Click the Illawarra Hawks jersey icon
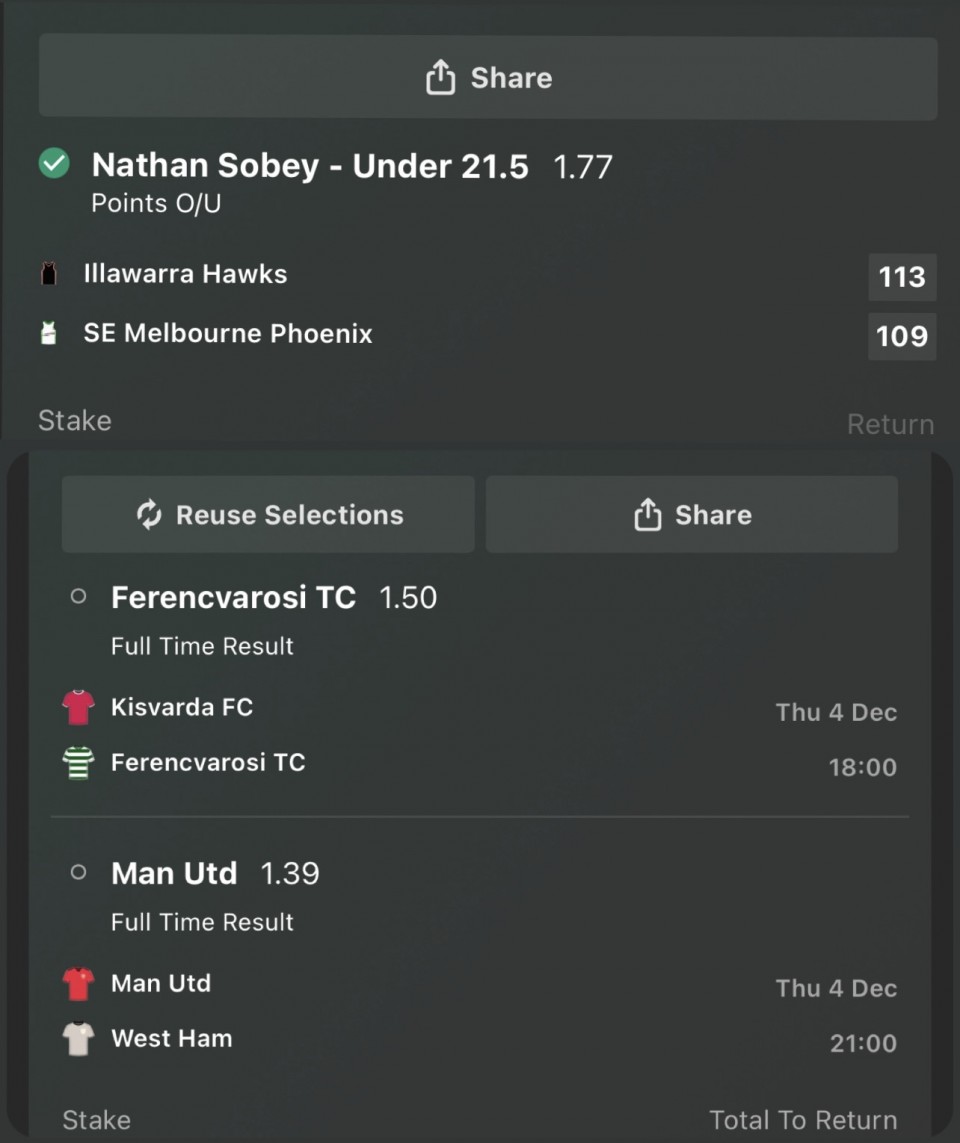 (x=49, y=274)
